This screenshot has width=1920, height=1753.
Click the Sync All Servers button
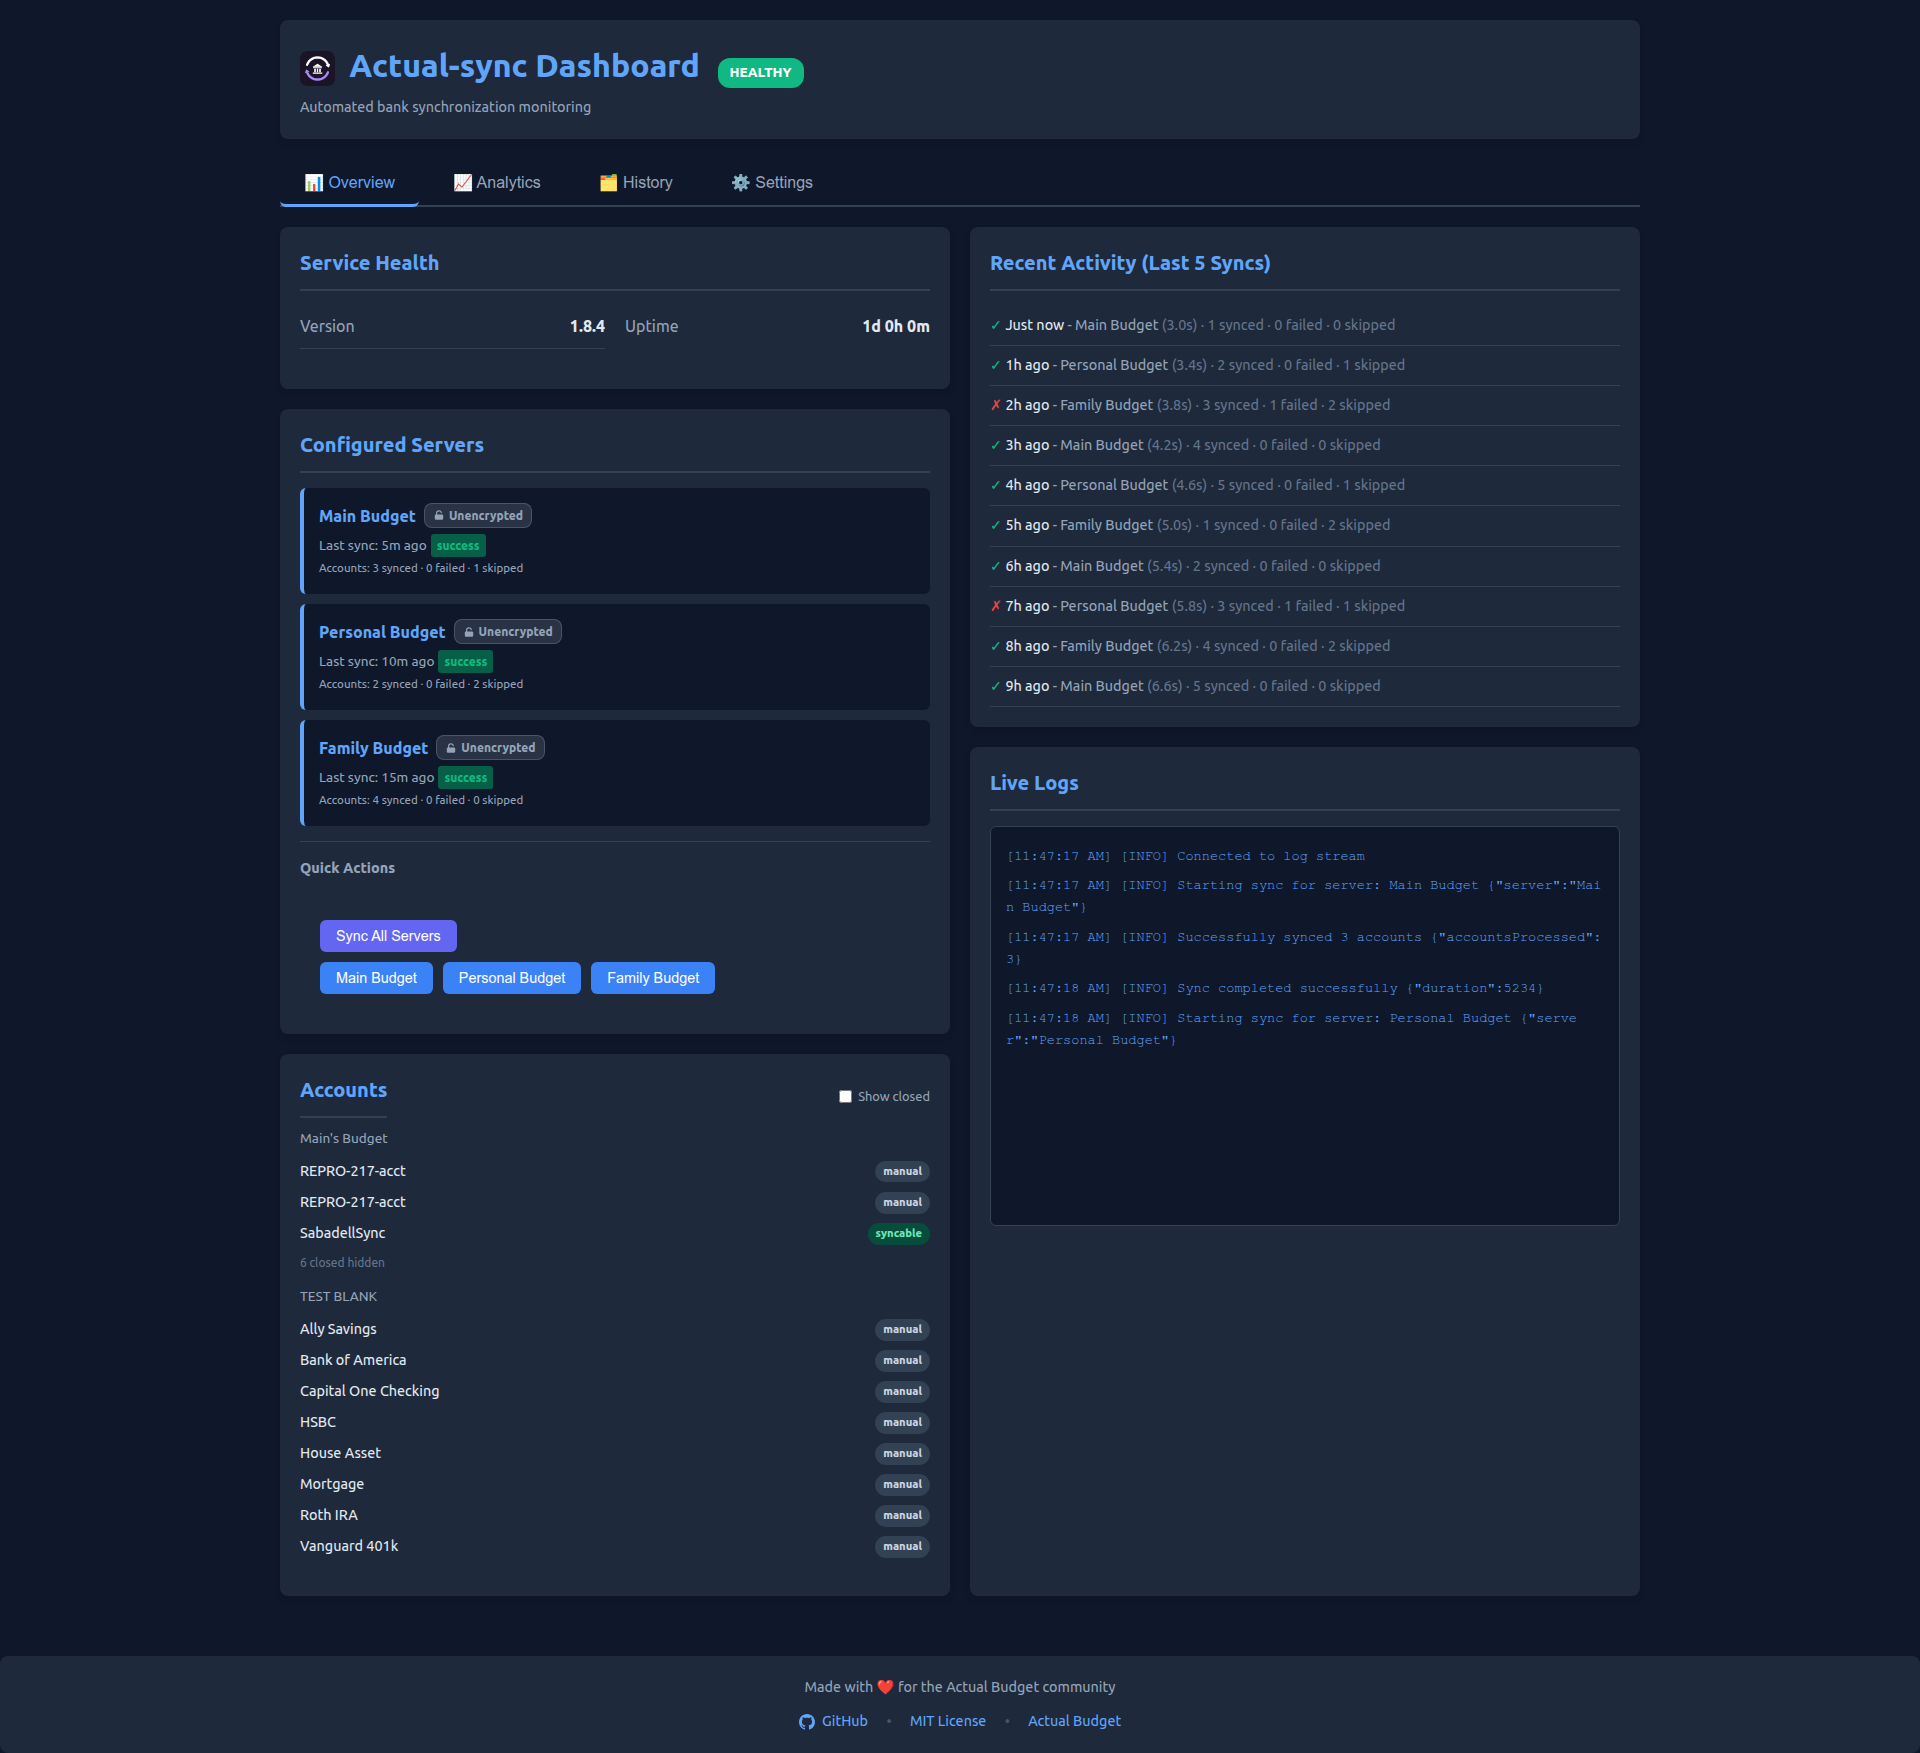click(x=388, y=936)
